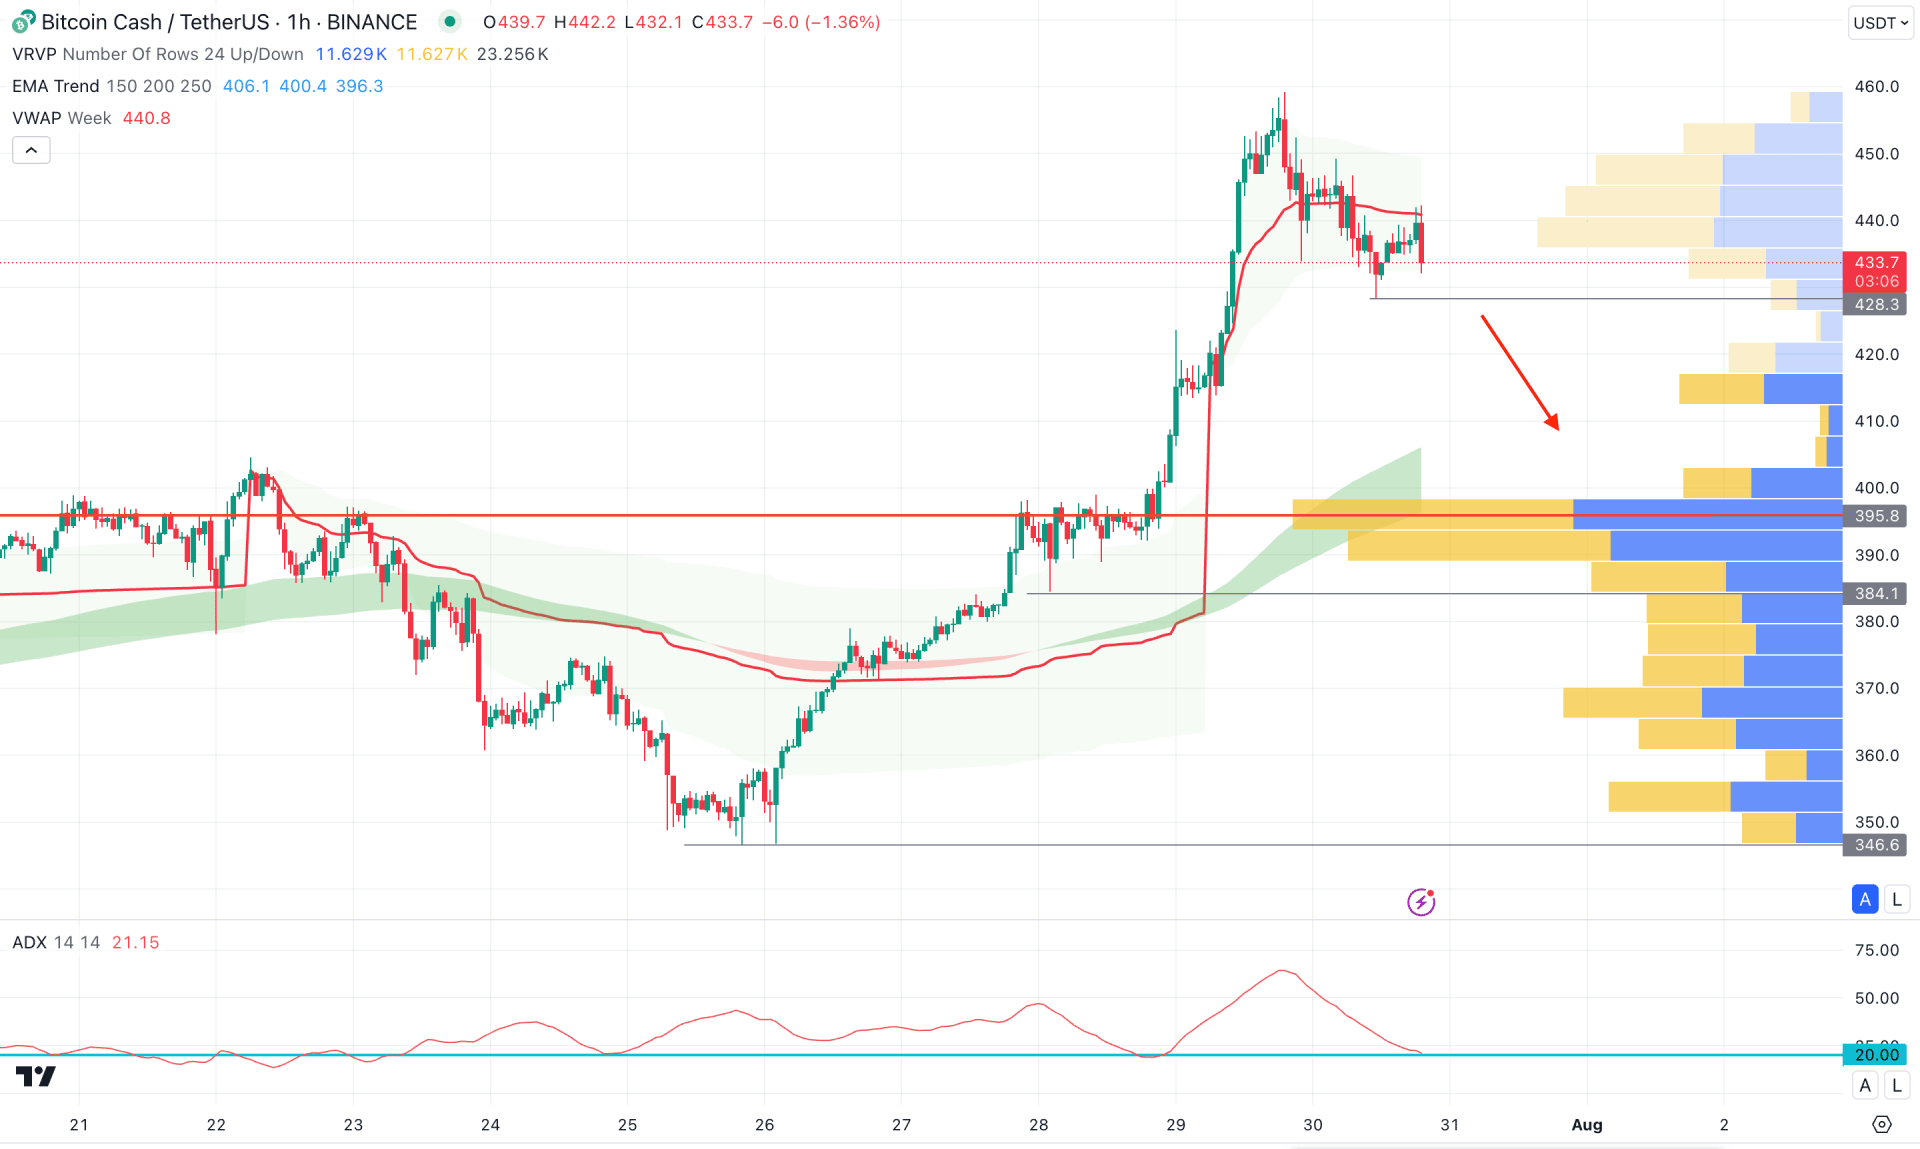Select the ADX 14 14 indicator legend

(56, 942)
